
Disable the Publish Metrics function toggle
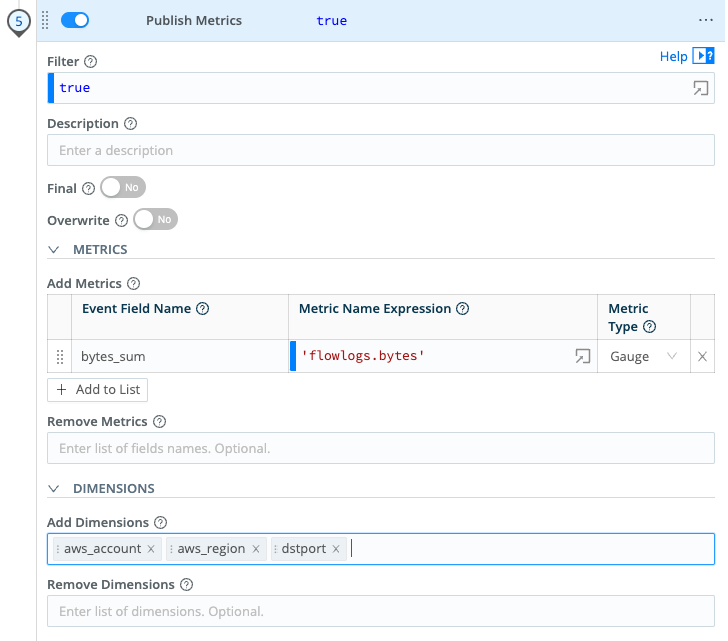pyautogui.click(x=75, y=20)
